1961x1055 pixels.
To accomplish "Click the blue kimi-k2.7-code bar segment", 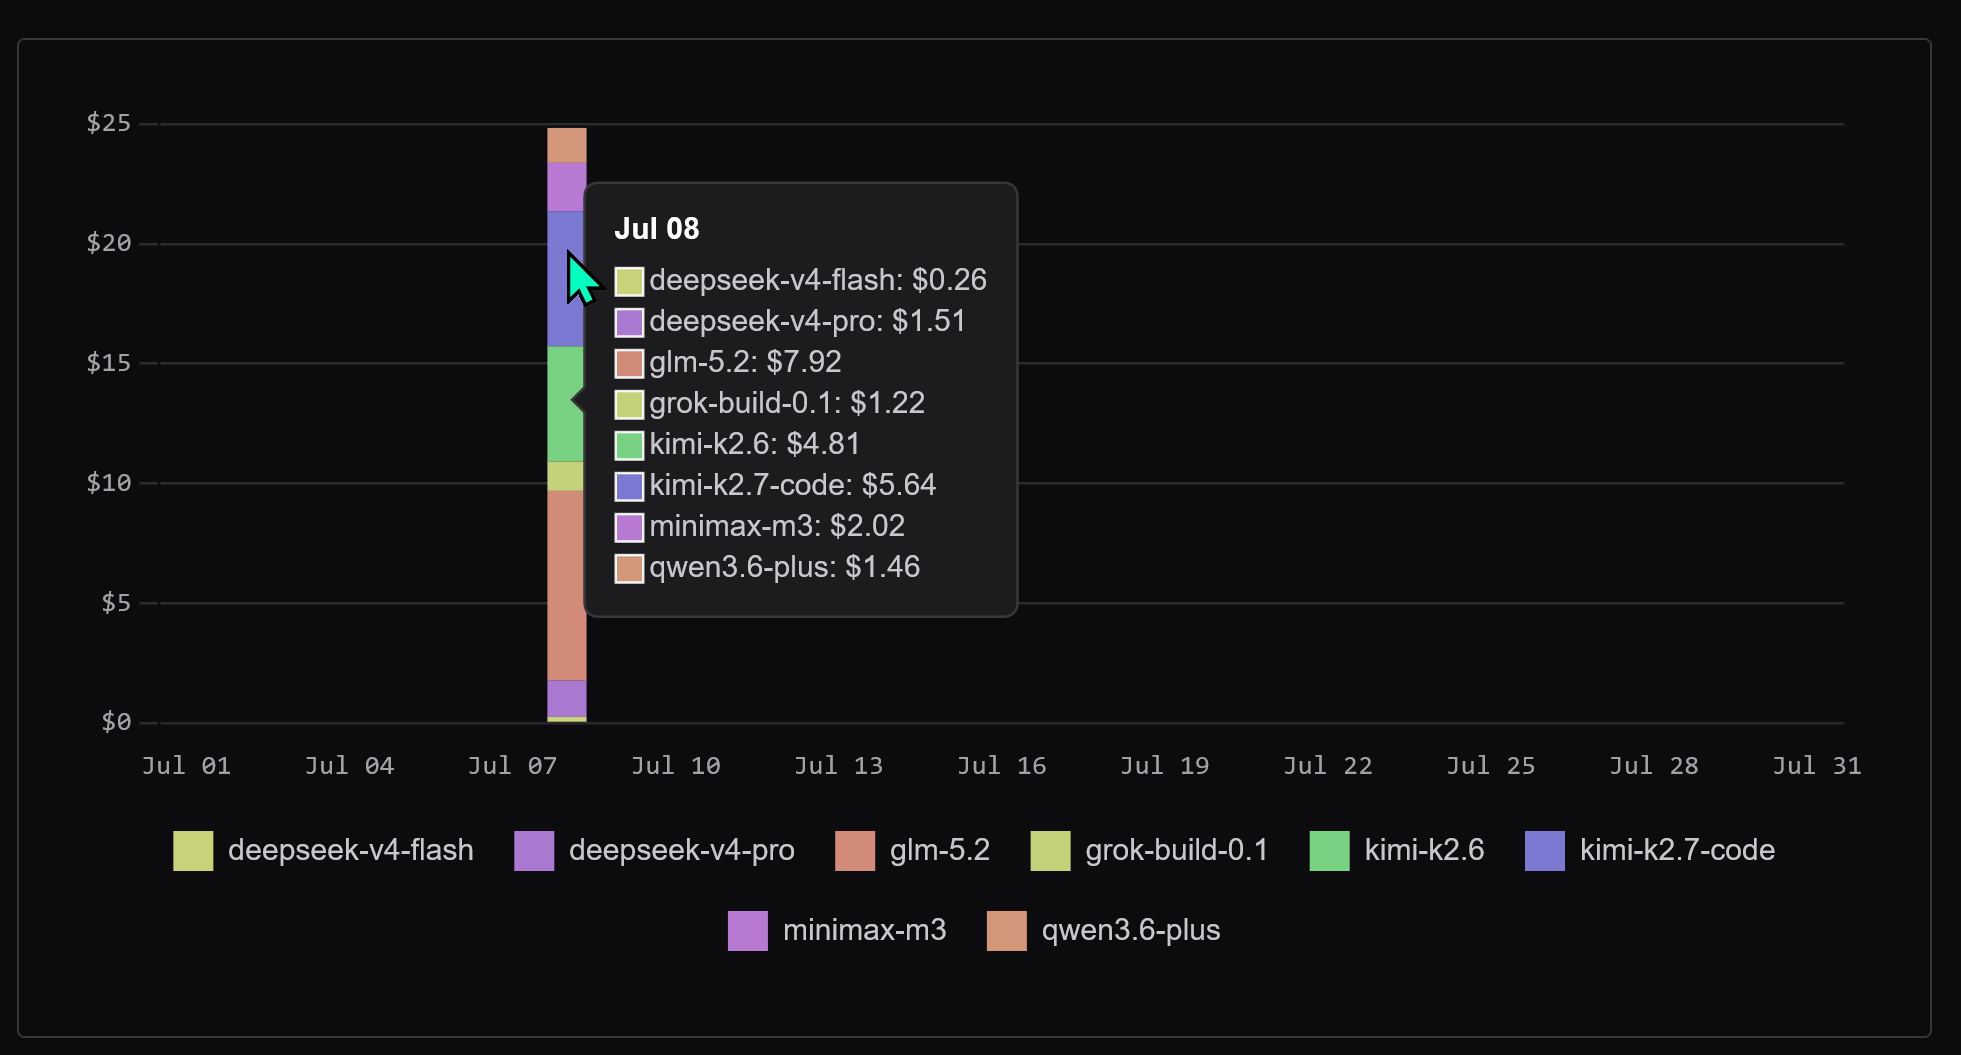I will (x=567, y=279).
